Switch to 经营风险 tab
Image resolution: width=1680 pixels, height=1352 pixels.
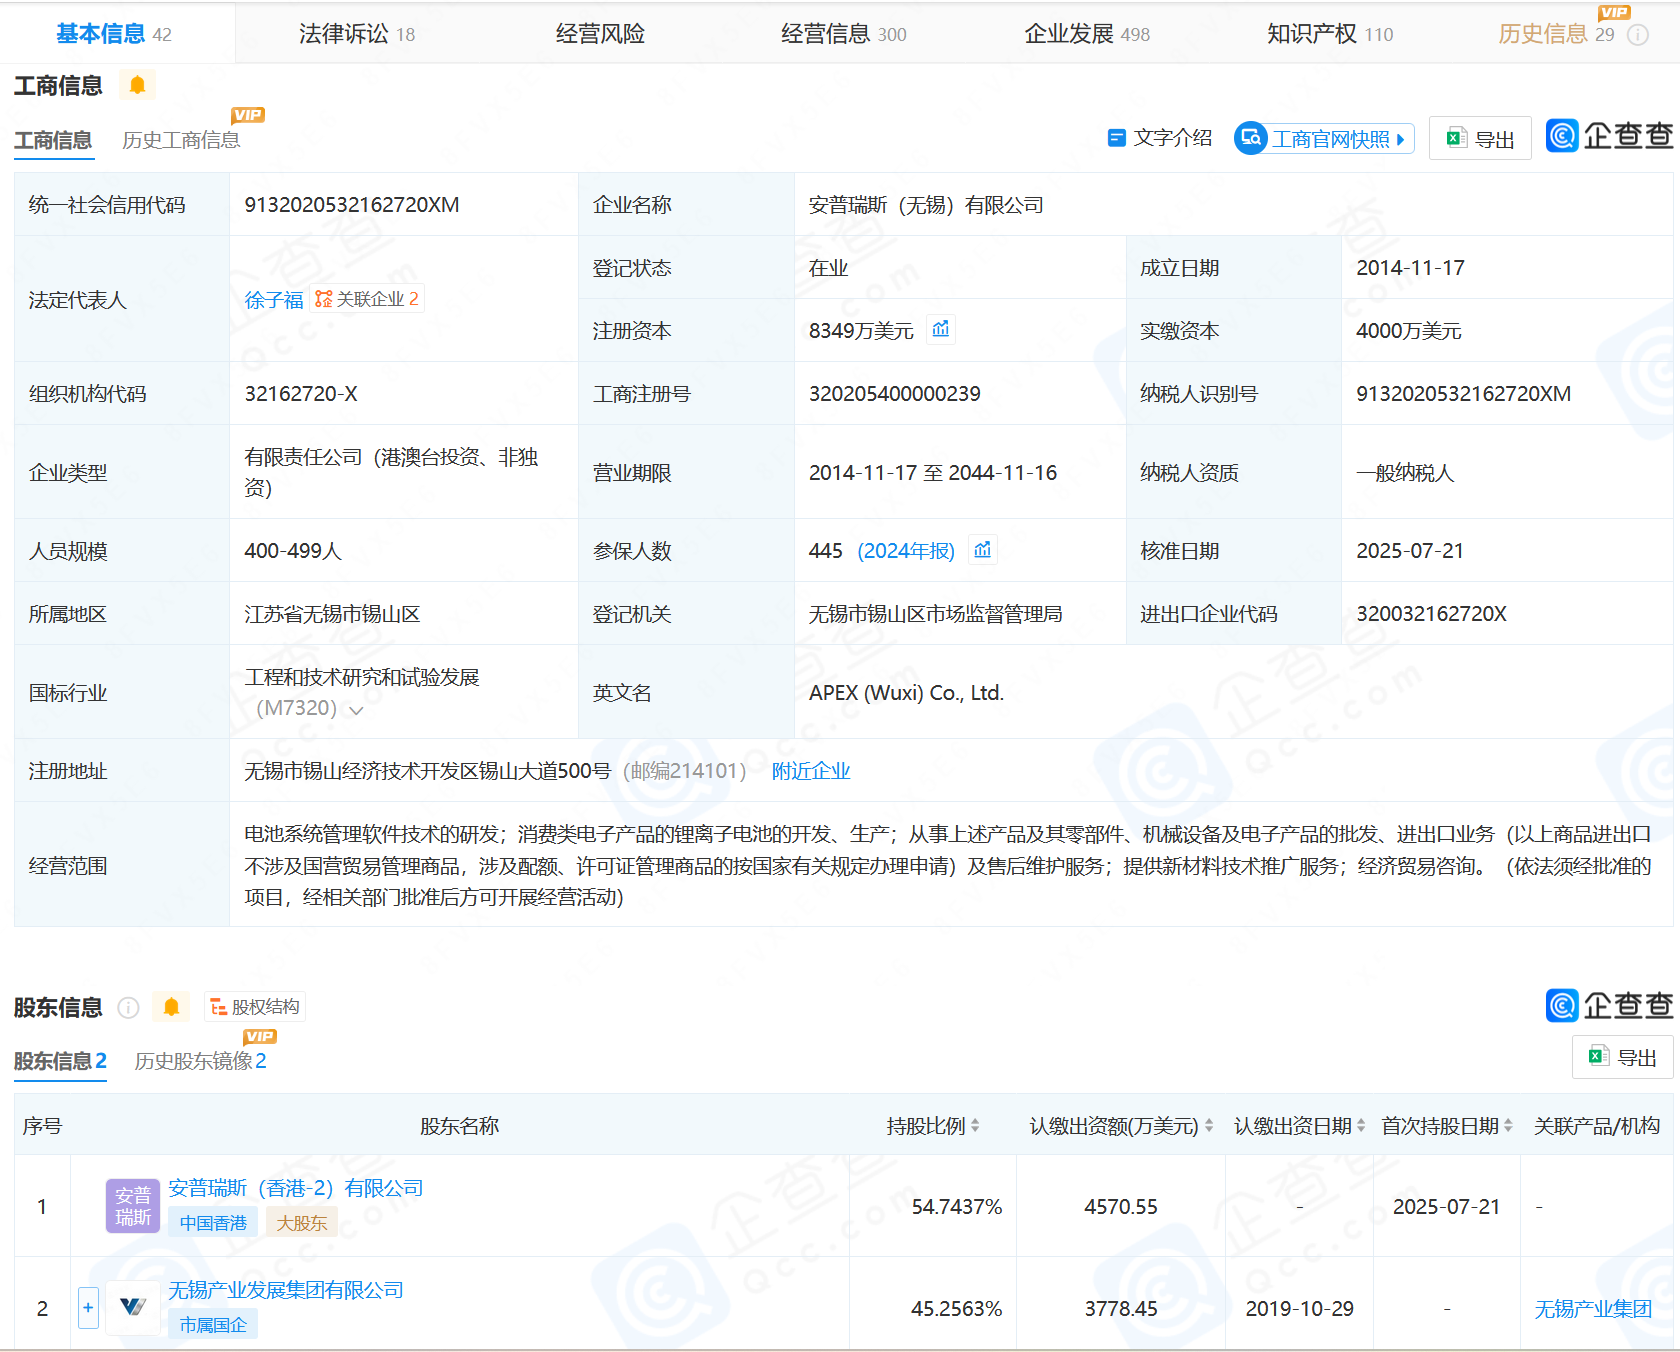pos(600,34)
